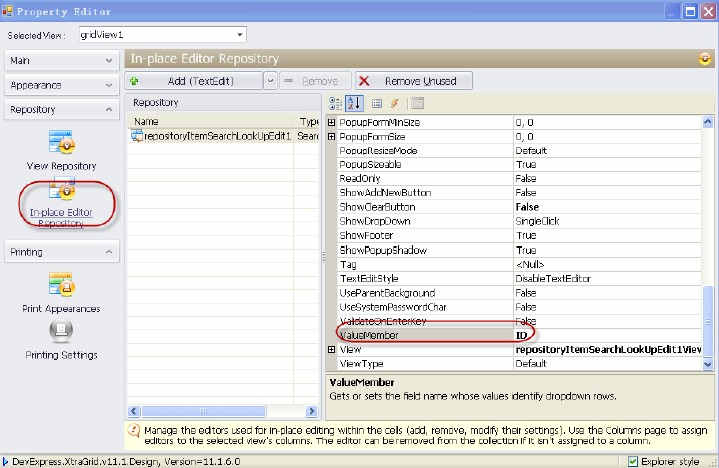Select ShowDropDown property row

pyautogui.click(x=519, y=221)
